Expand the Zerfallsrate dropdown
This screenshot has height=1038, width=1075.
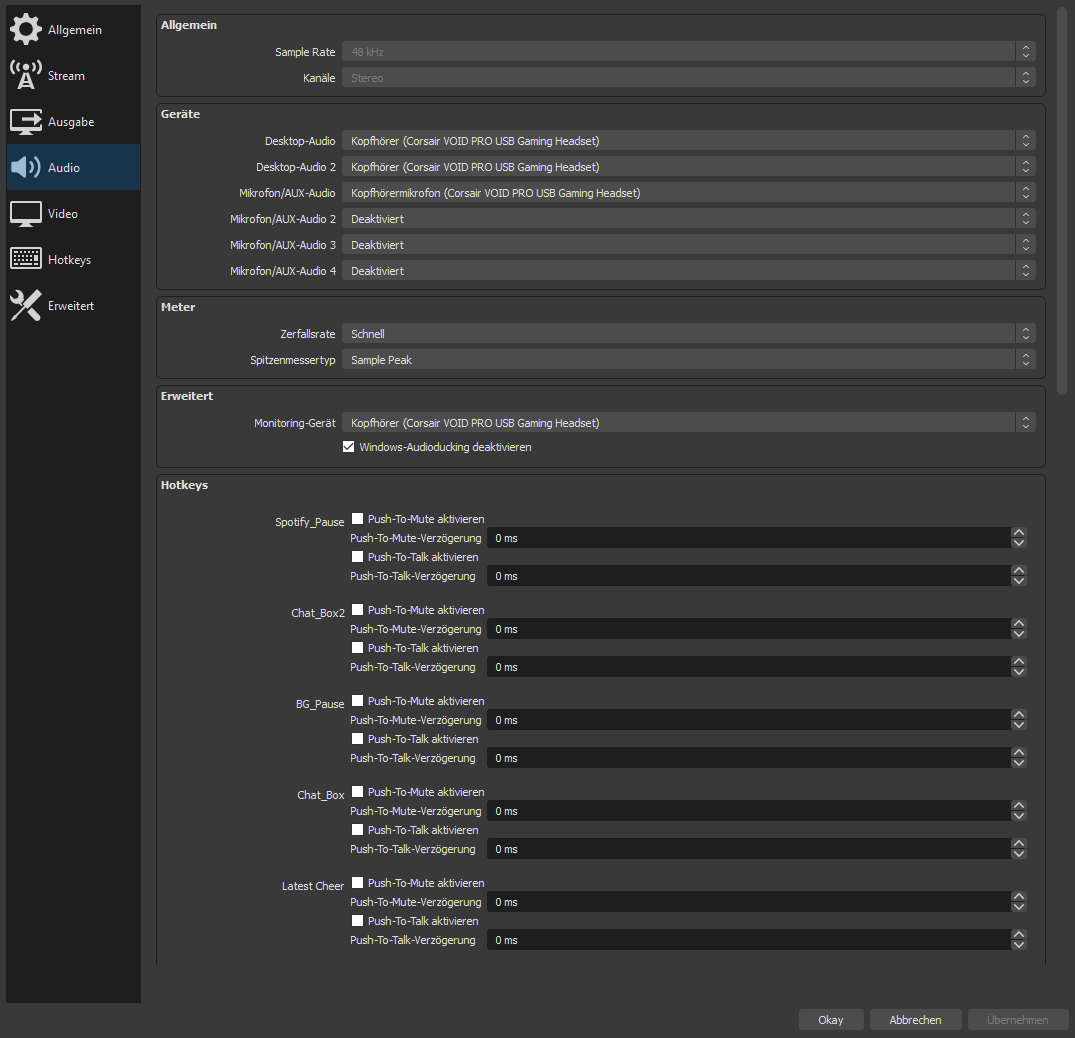tap(688, 334)
